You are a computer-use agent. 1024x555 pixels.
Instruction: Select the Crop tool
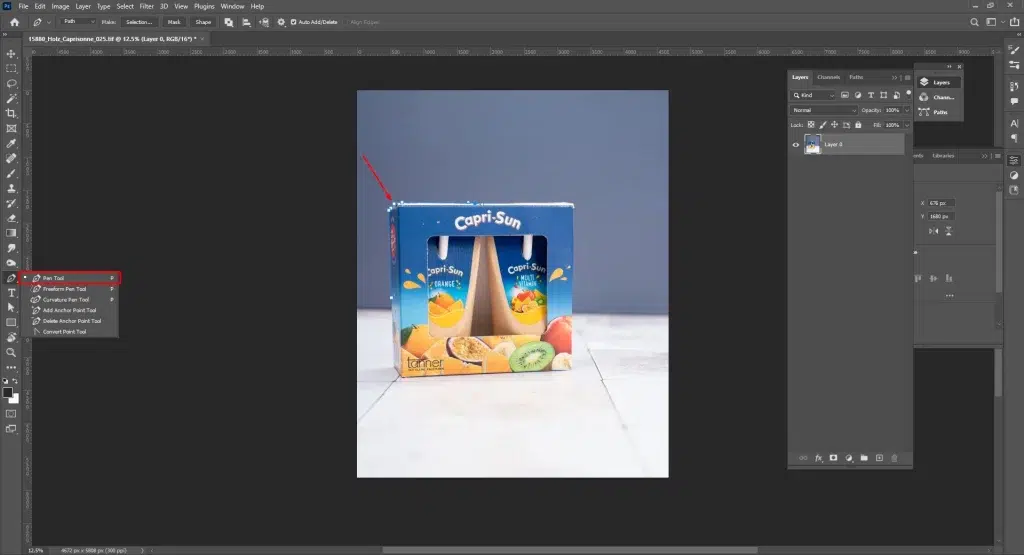click(11, 114)
